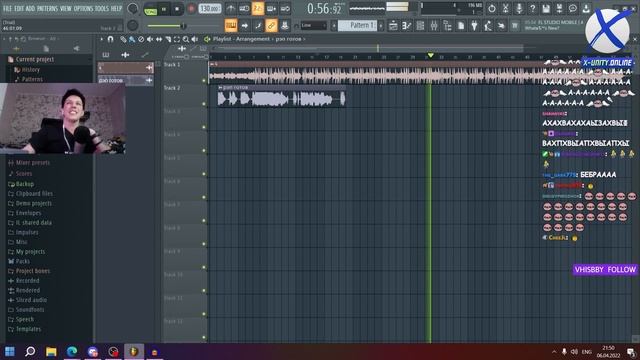Image resolution: width=640 pixels, height=360 pixels.
Task: Select the Select marquee tool in playlist
Action: (x=177, y=39)
